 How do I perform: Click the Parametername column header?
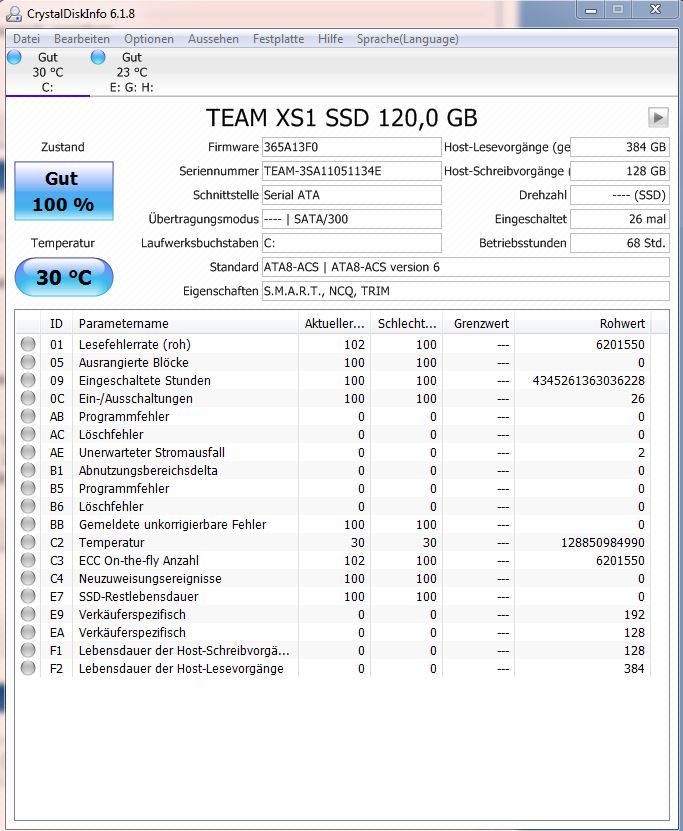[x=185, y=323]
